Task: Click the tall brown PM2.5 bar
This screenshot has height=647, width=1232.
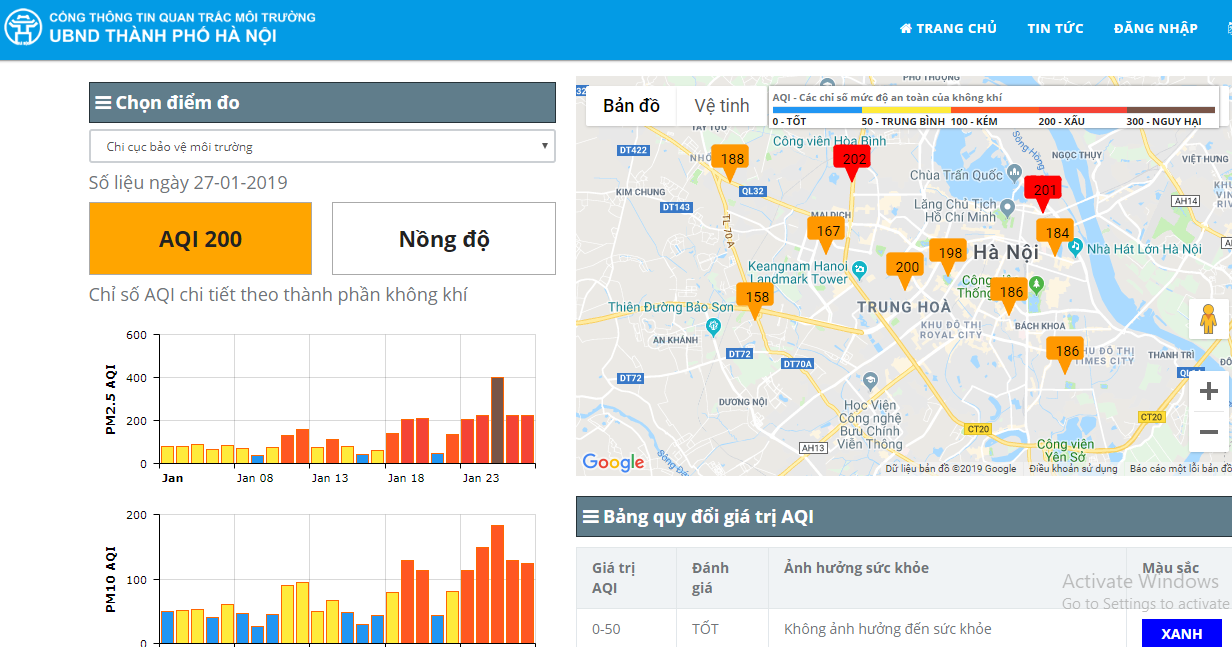Action: (x=497, y=420)
